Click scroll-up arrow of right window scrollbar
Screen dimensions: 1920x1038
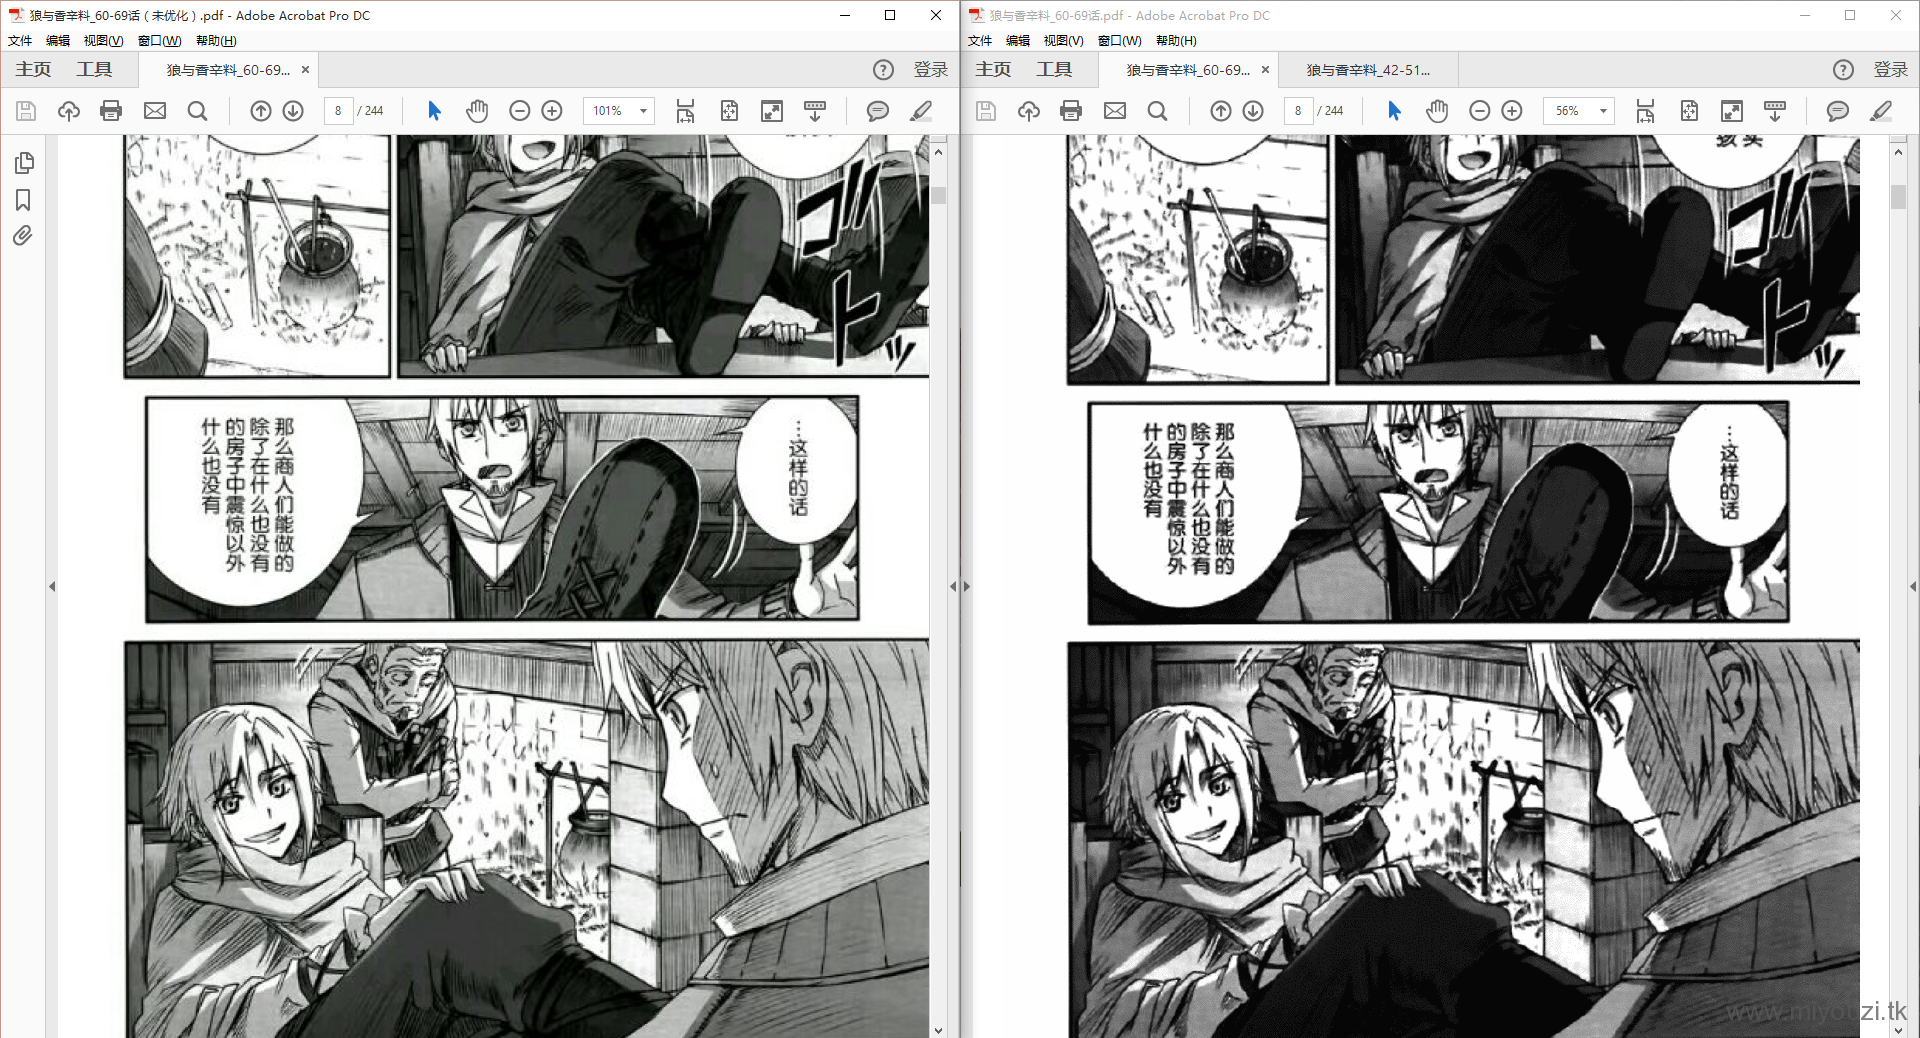(1898, 152)
